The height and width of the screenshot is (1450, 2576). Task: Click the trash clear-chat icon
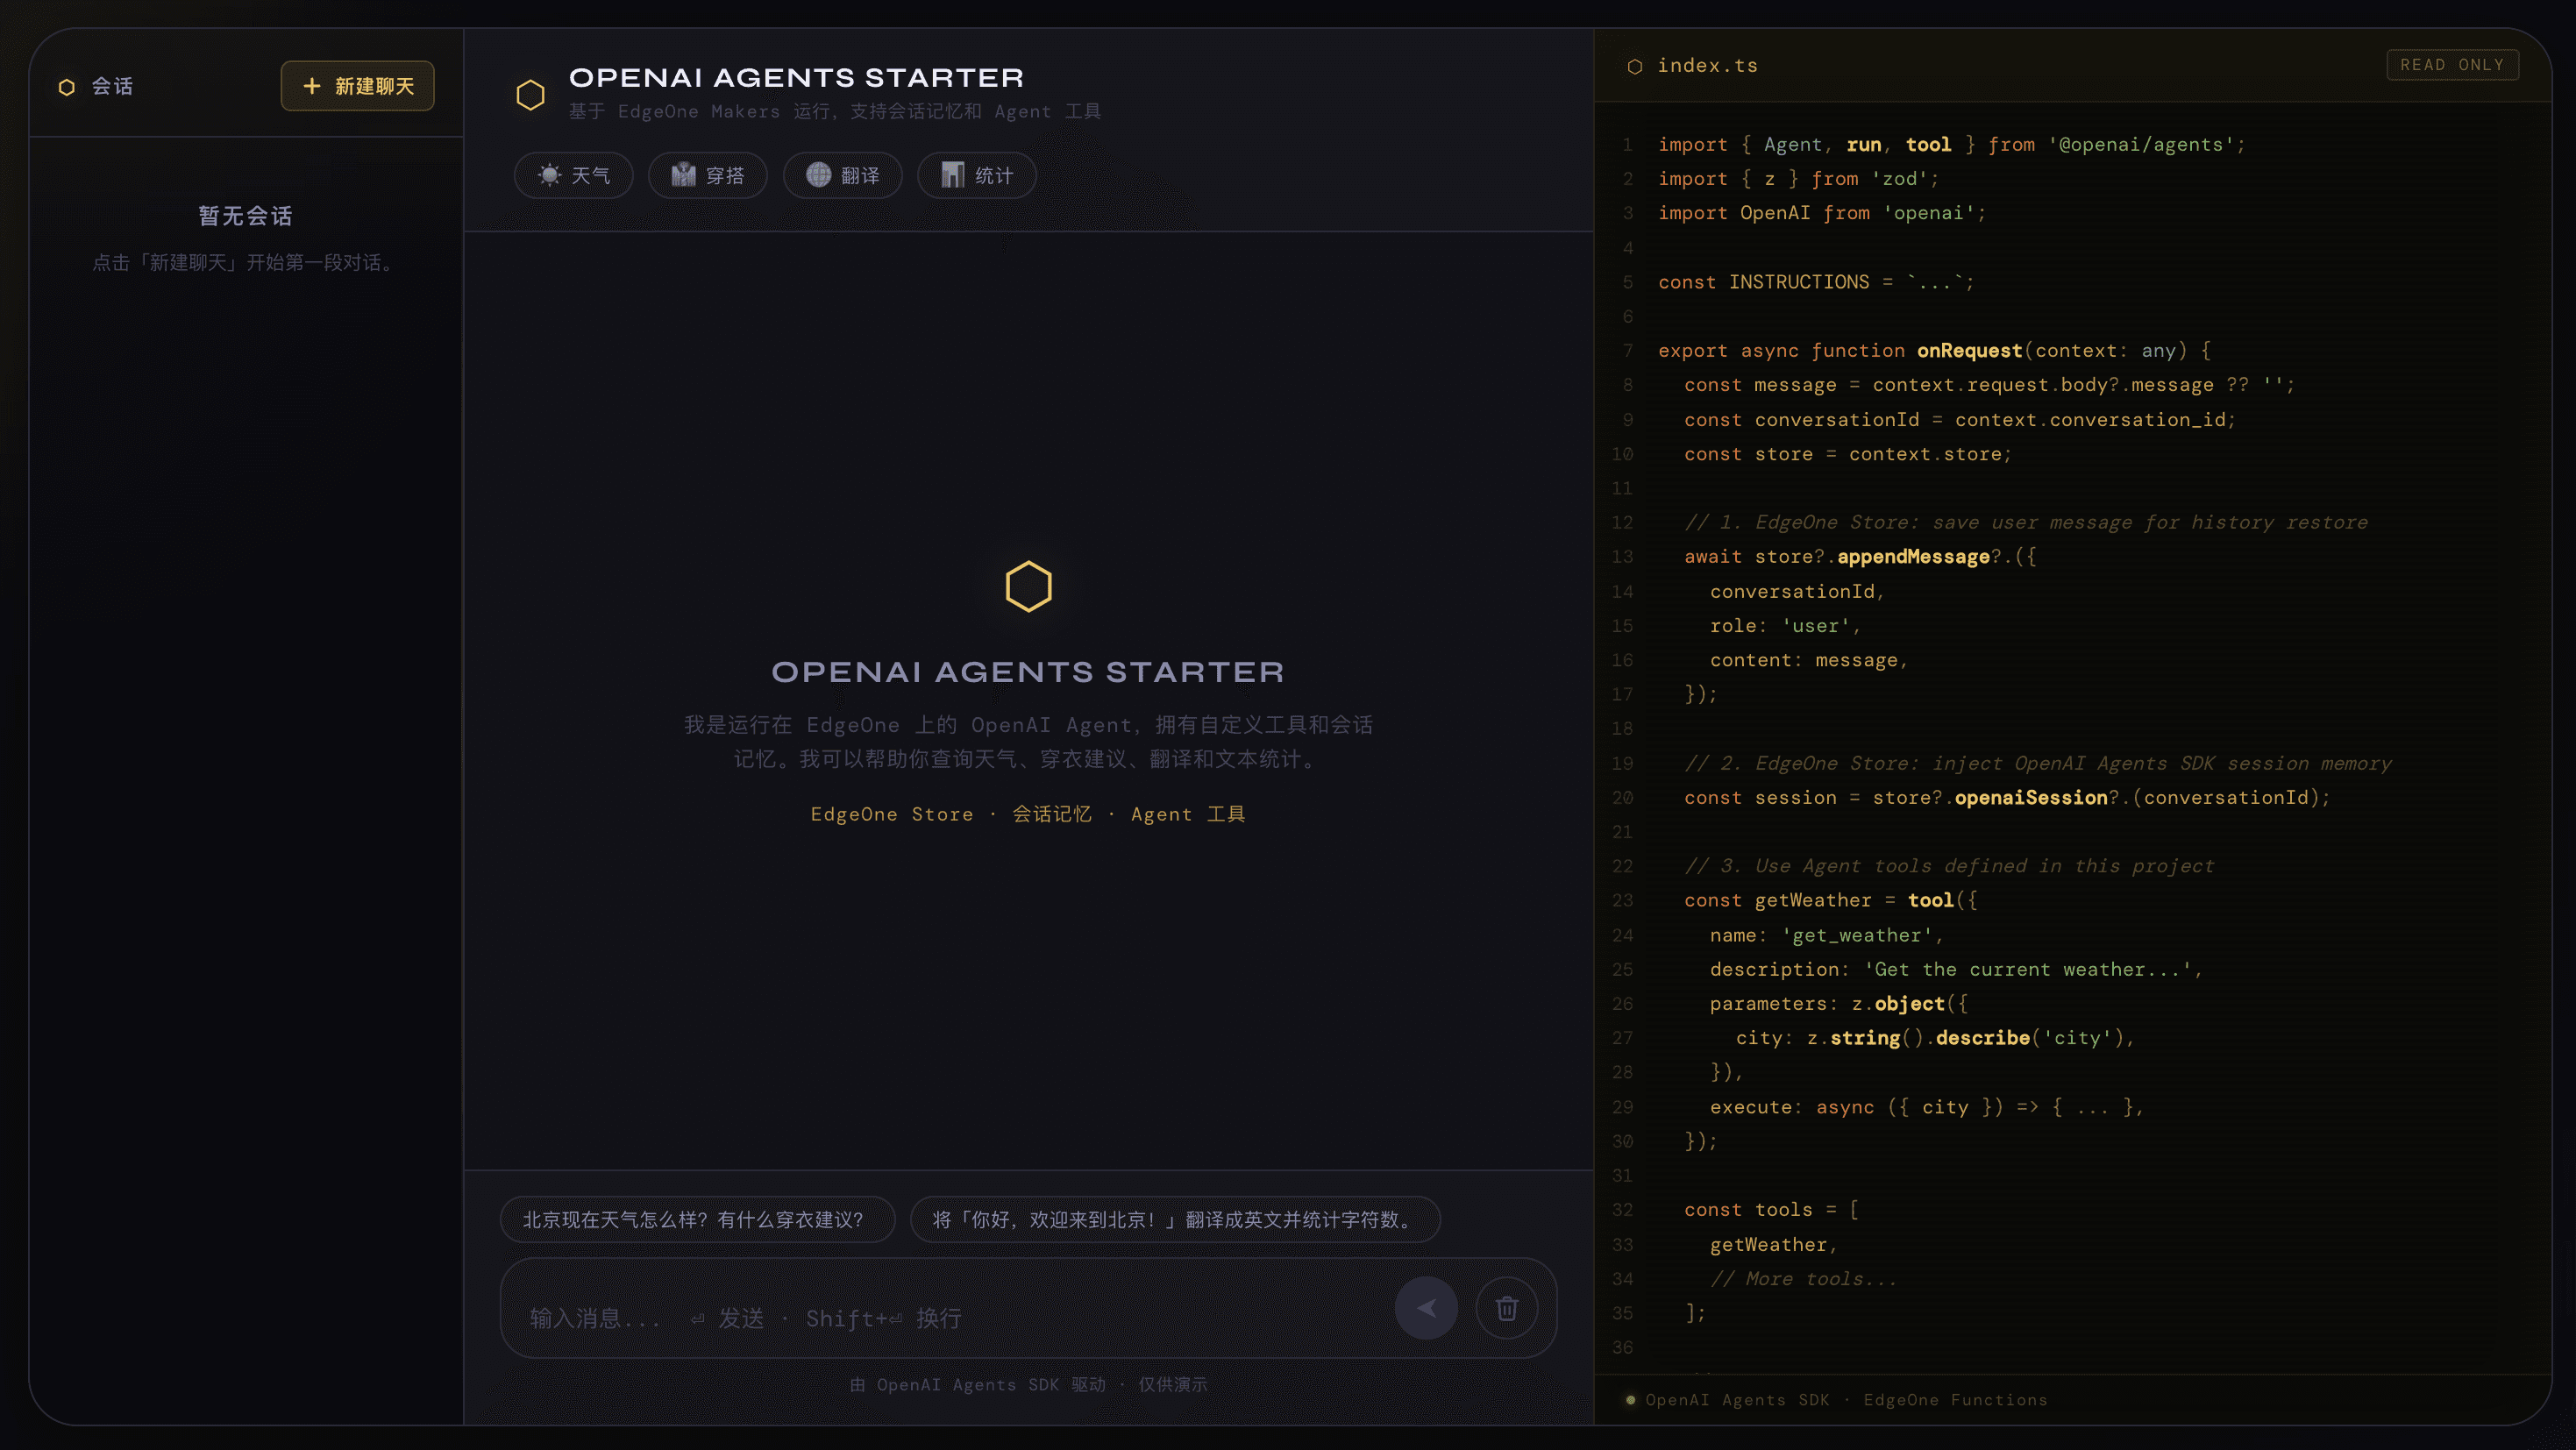[x=1506, y=1307]
